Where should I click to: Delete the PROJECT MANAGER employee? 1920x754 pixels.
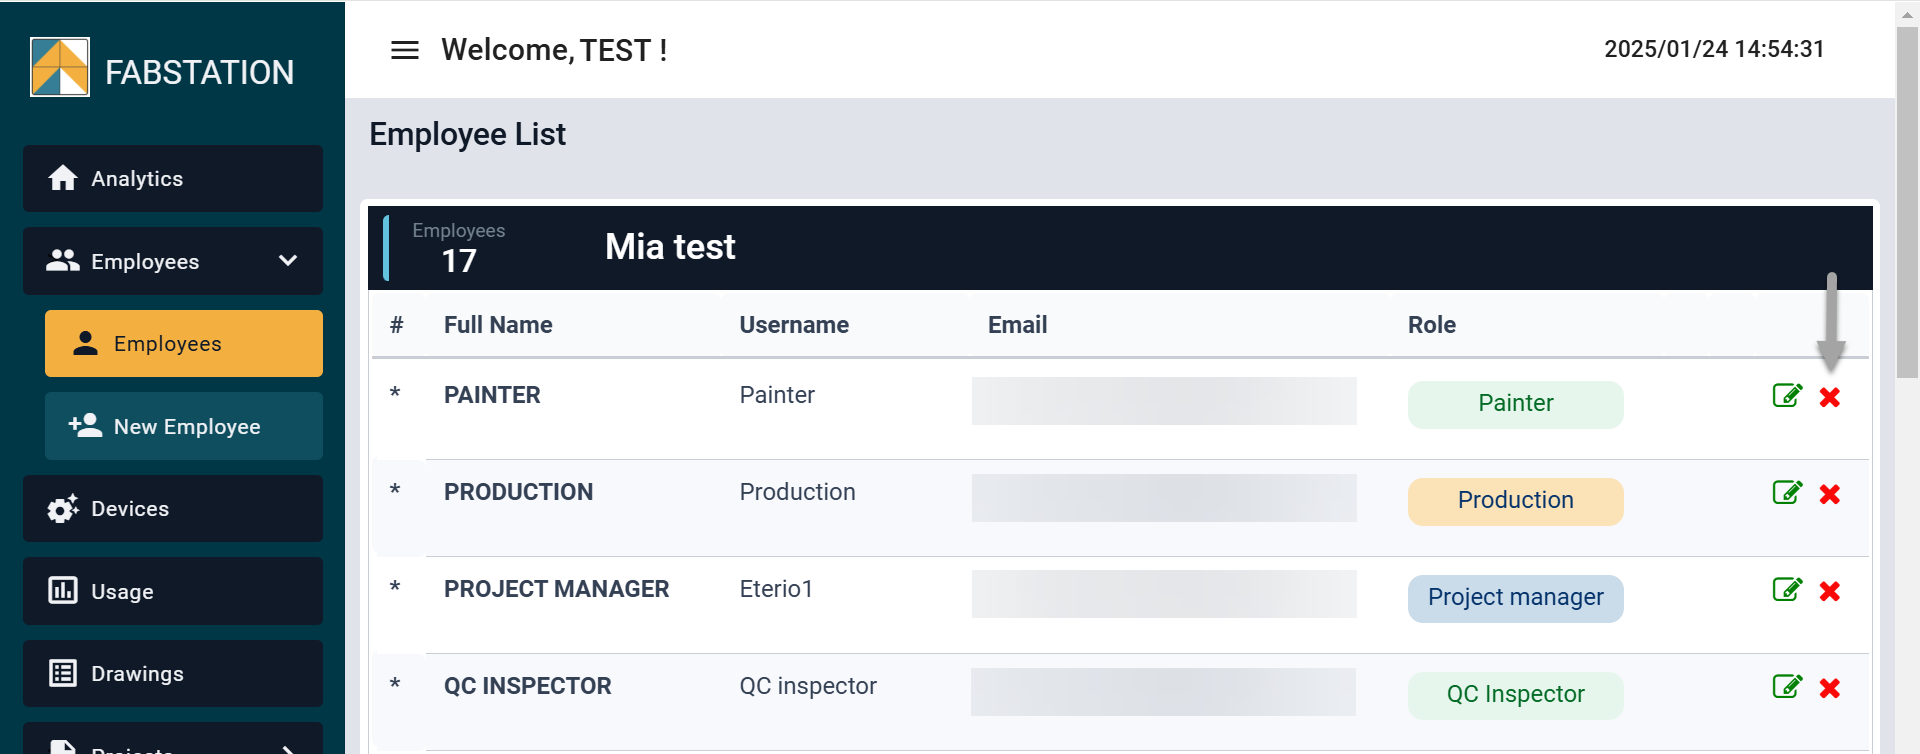click(x=1830, y=591)
